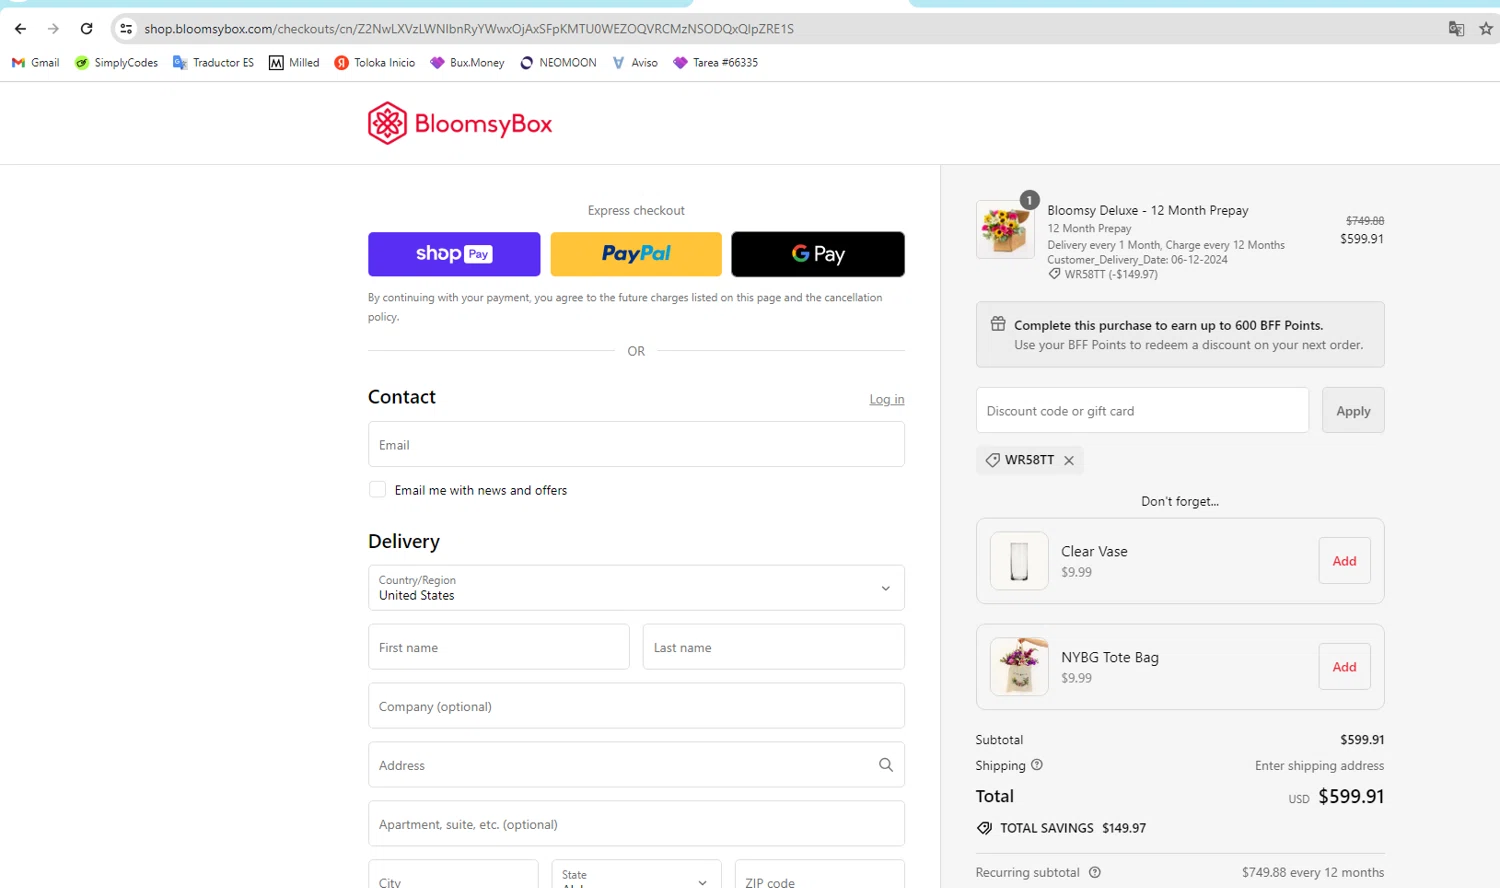Screen dimensions: 1500x888
Task: Click 'Enter shipping address' text
Action: tap(1320, 765)
